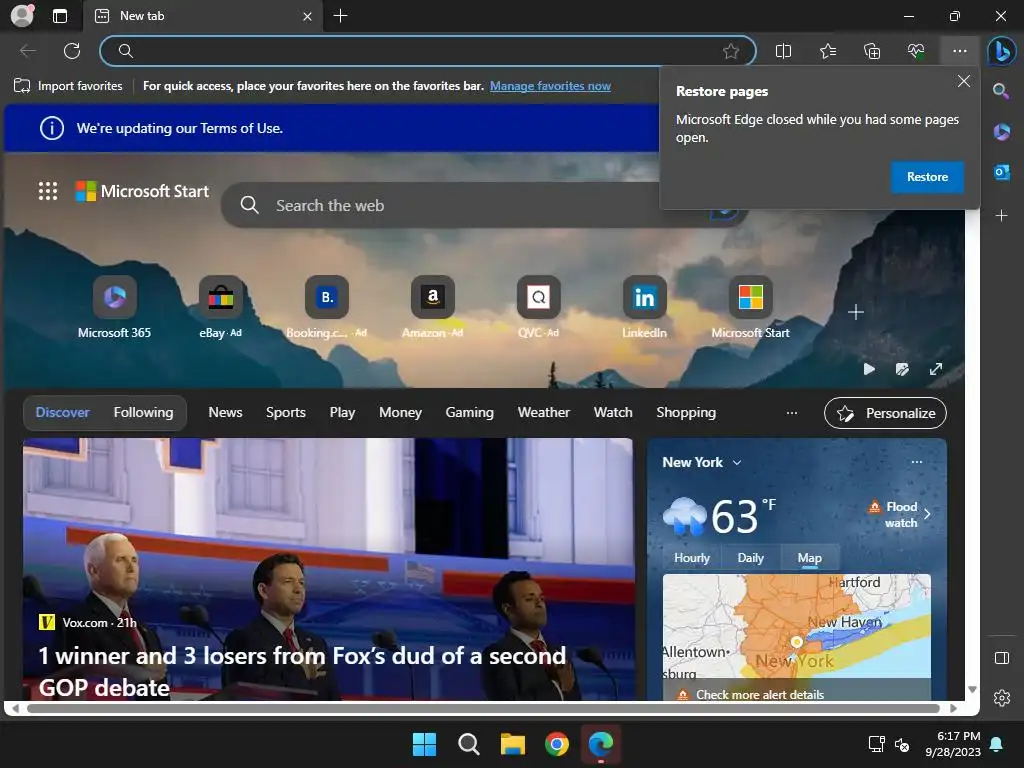Screen dimensions: 1024x768
Task: Switch to the Following tab
Action: coord(143,412)
